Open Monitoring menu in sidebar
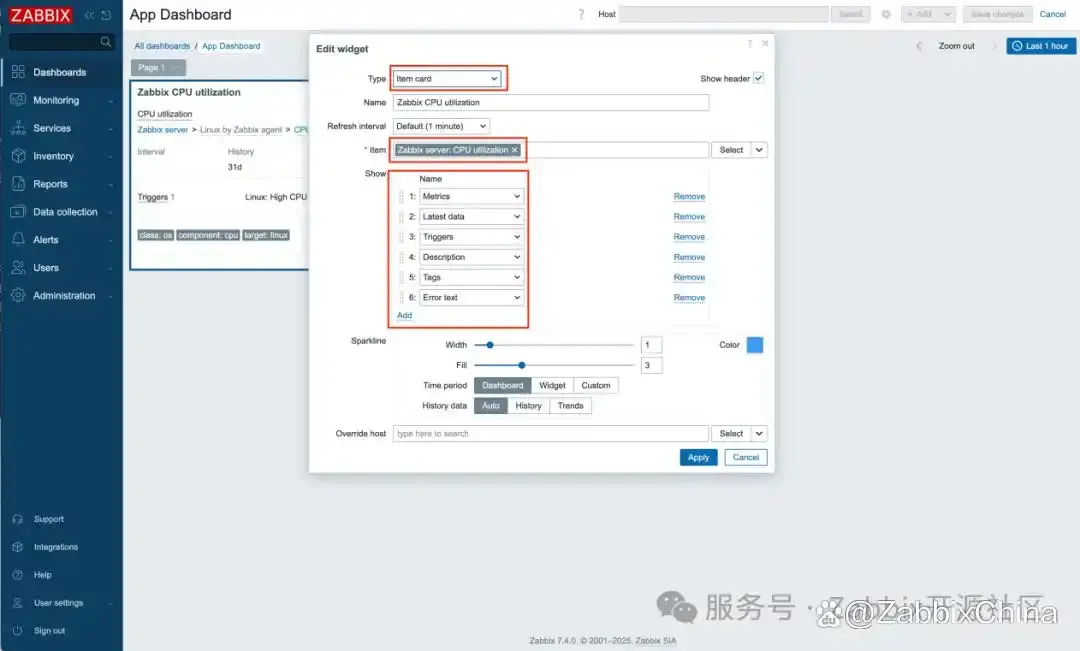The width and height of the screenshot is (1080, 651). coord(61,100)
